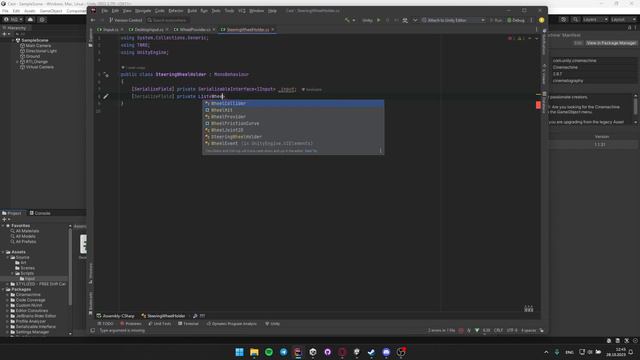Open Dynamic Program Analysis tool window
The height and width of the screenshot is (360, 640).
(x=231, y=324)
